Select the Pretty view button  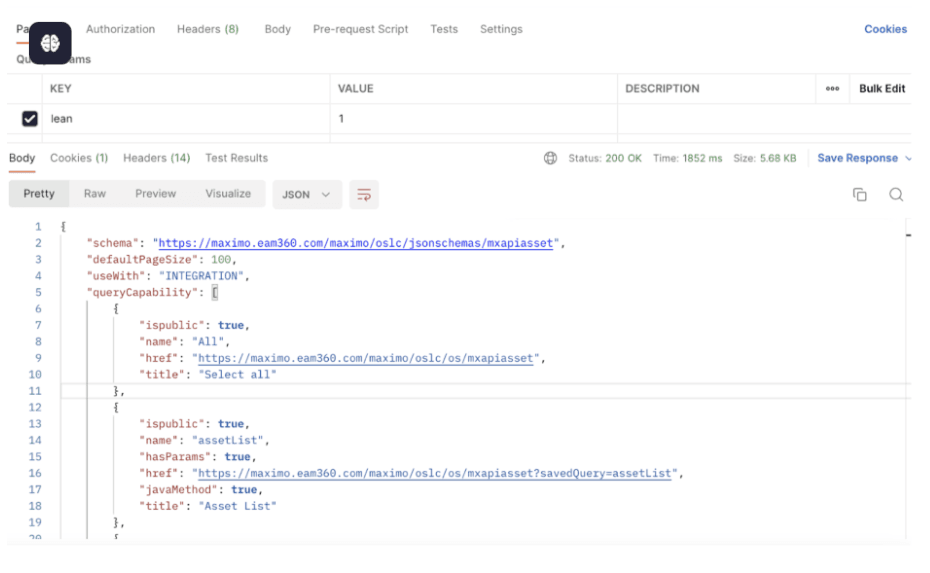(x=39, y=194)
